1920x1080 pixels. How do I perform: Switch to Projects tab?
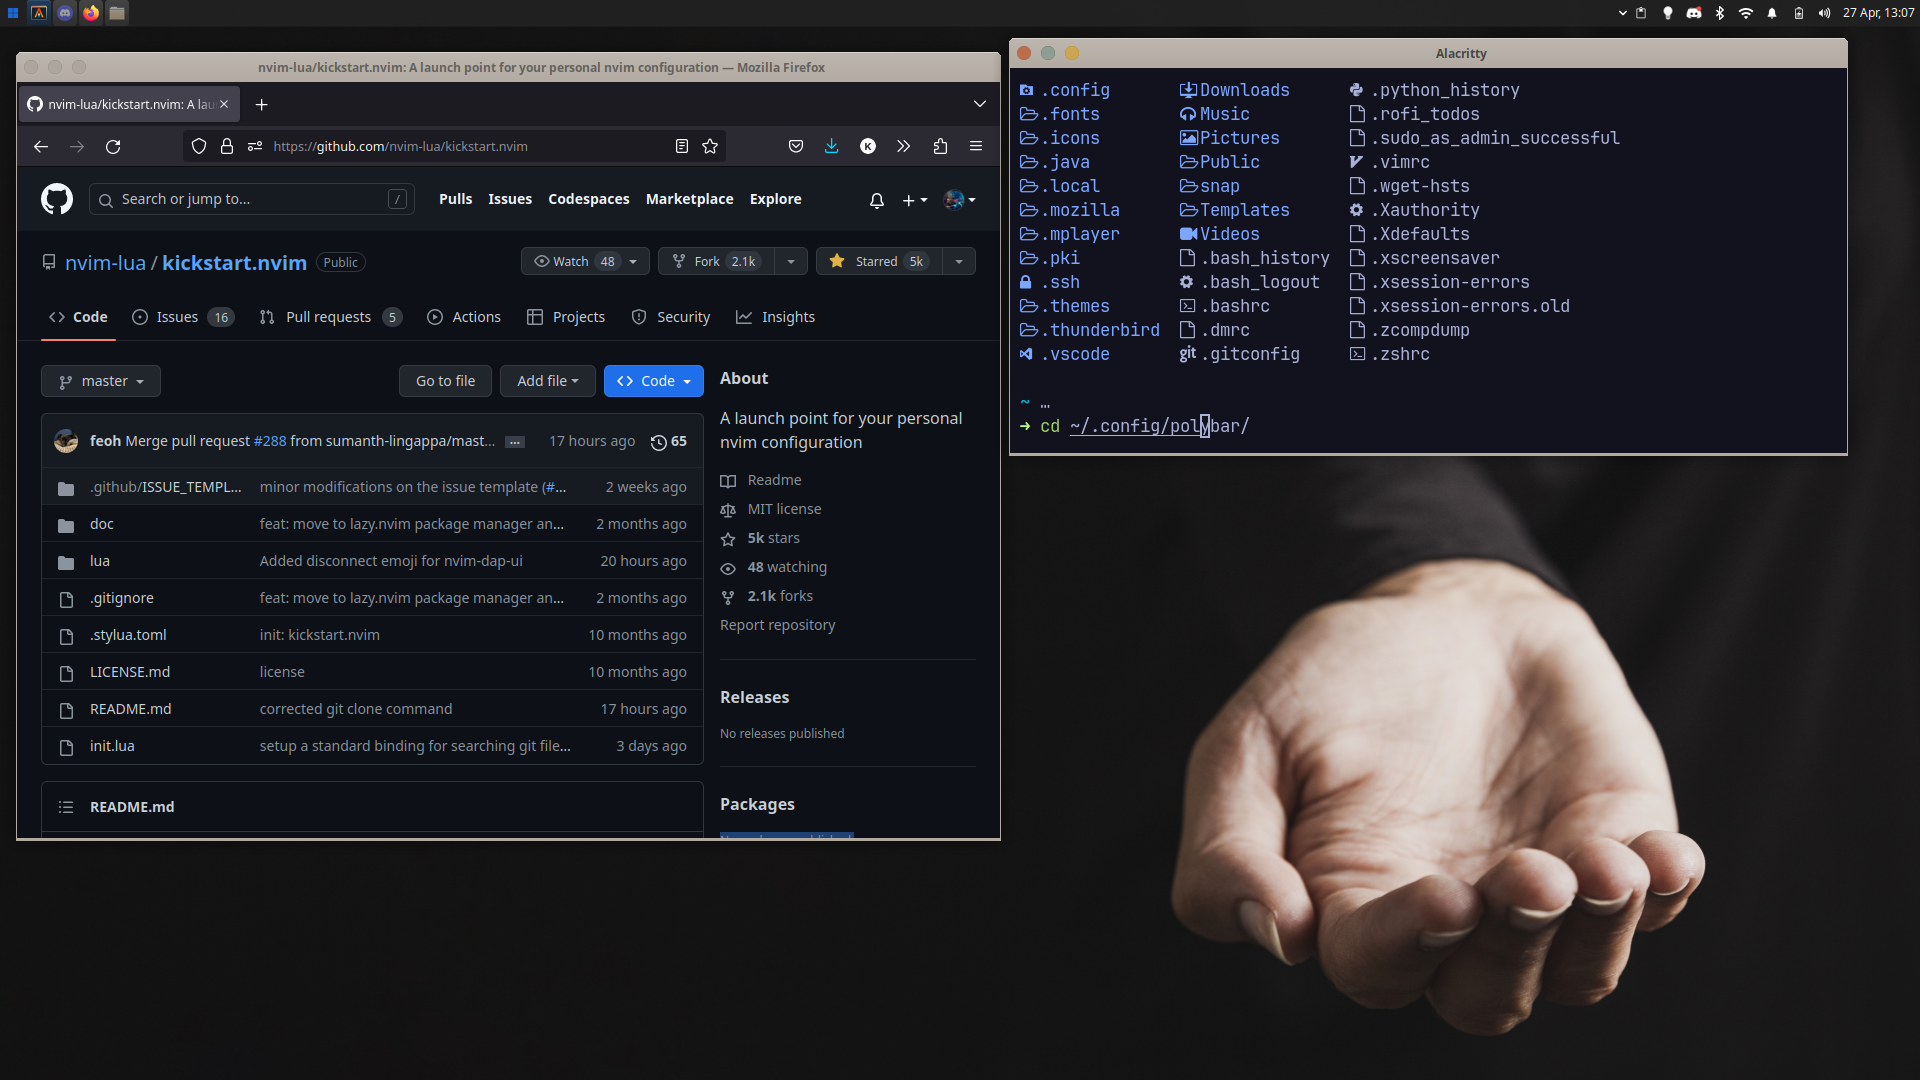[566, 317]
